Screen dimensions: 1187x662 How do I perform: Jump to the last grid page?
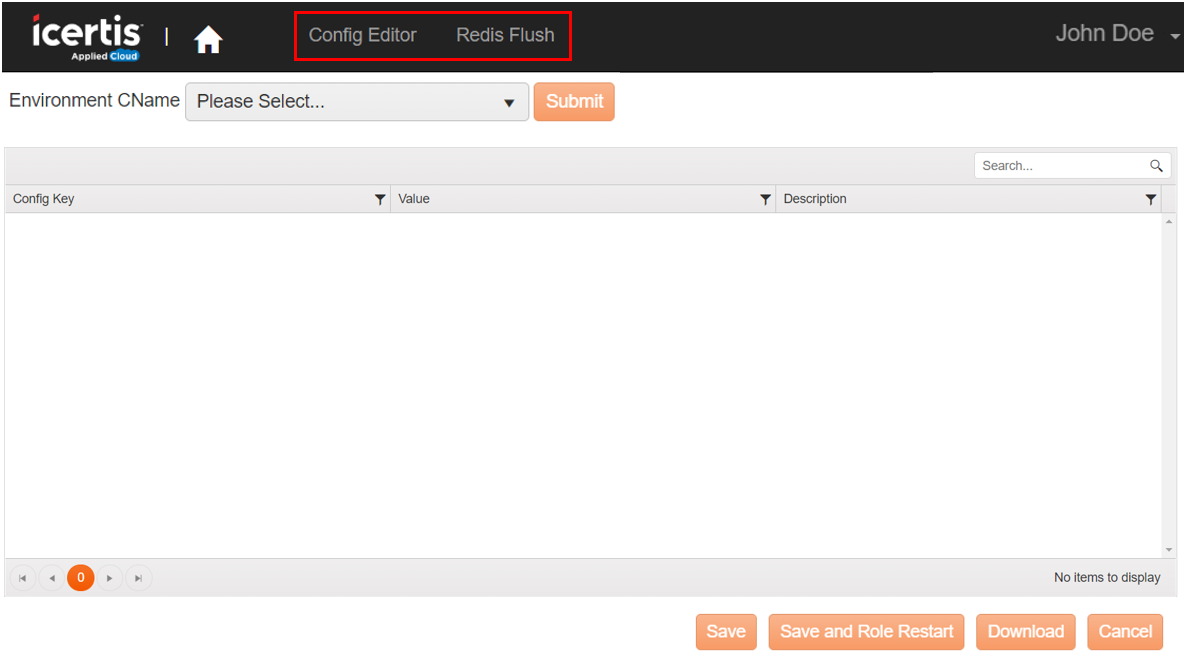[x=139, y=578]
